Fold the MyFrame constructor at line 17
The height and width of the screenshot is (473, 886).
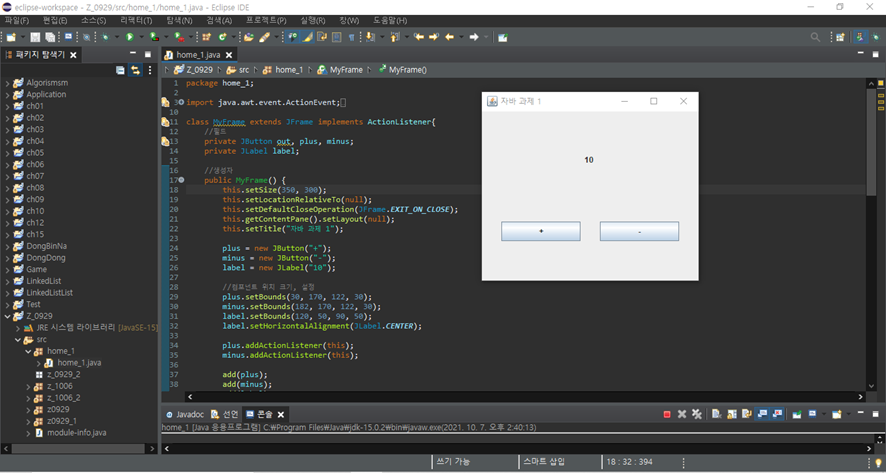[181, 180]
